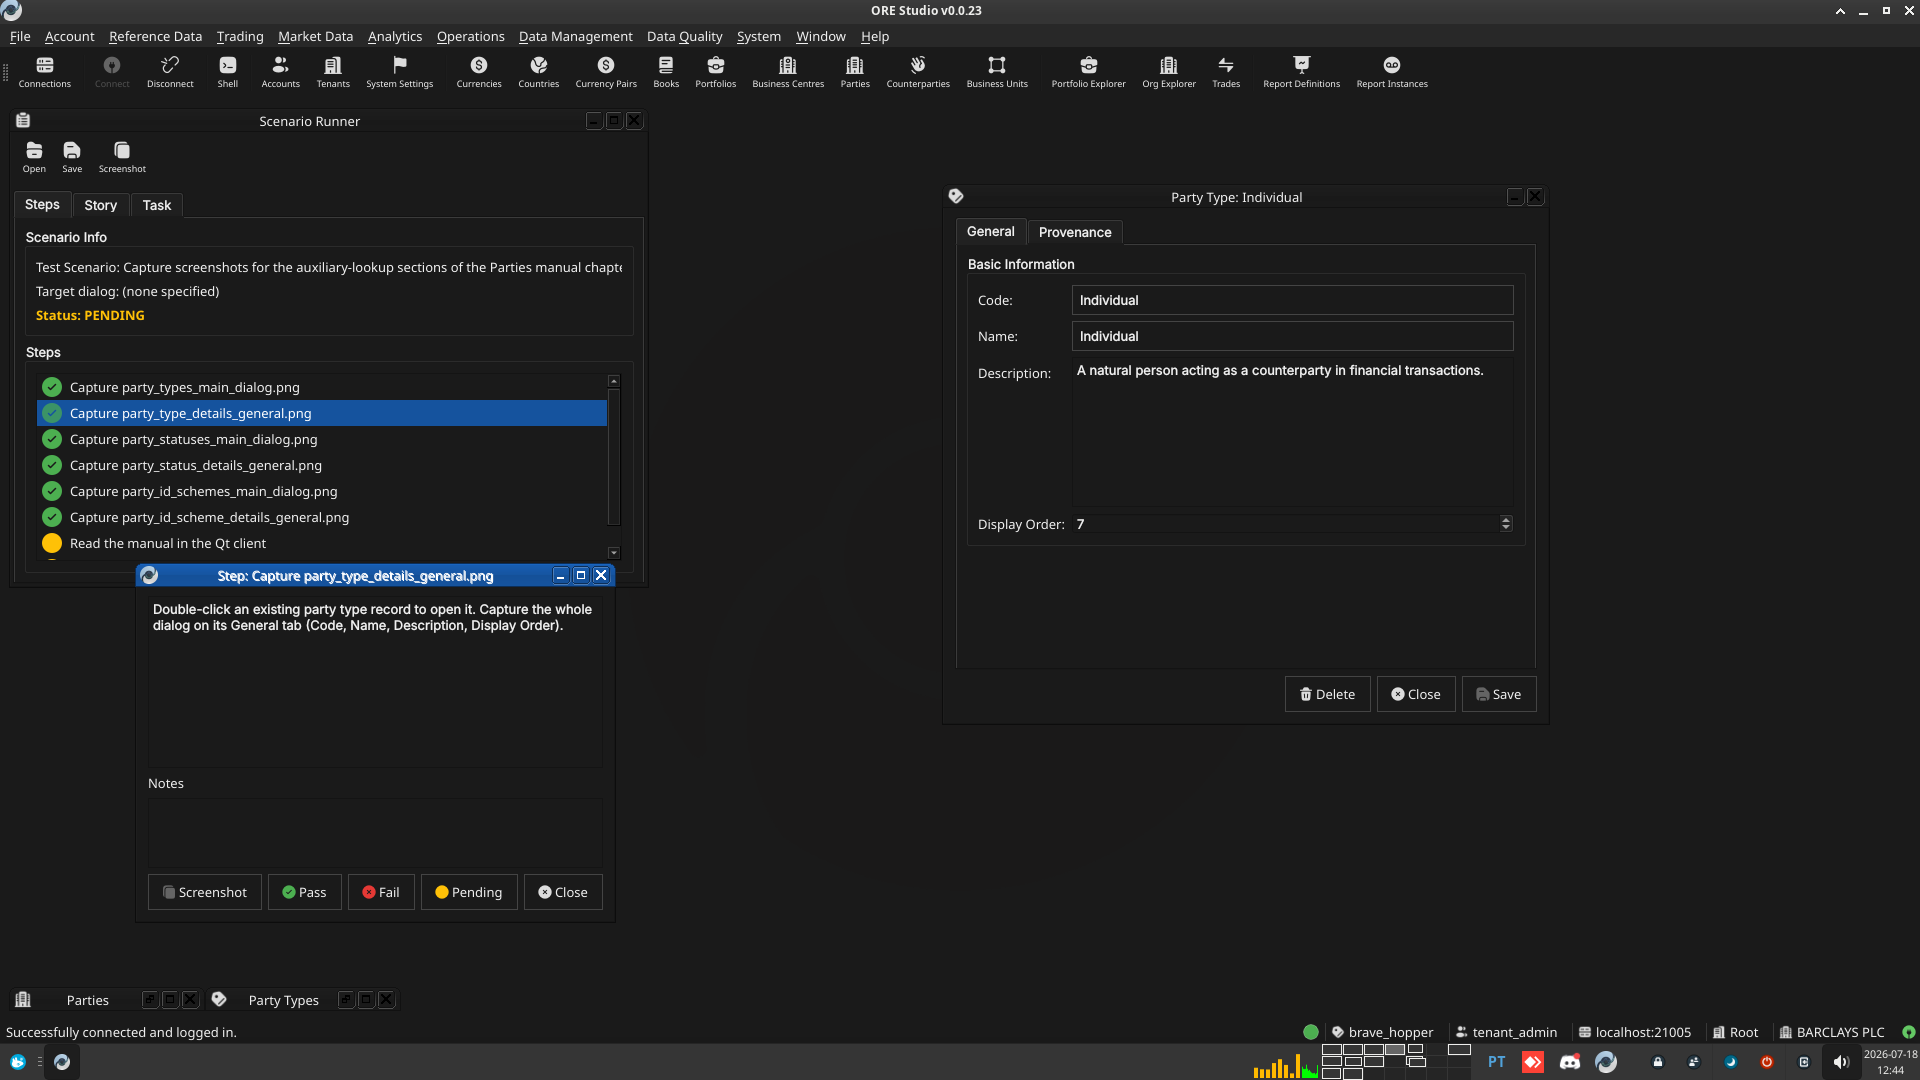Open the Trades toolbar icon
Image resolution: width=1920 pixels, height=1080 pixels.
pyautogui.click(x=1226, y=72)
